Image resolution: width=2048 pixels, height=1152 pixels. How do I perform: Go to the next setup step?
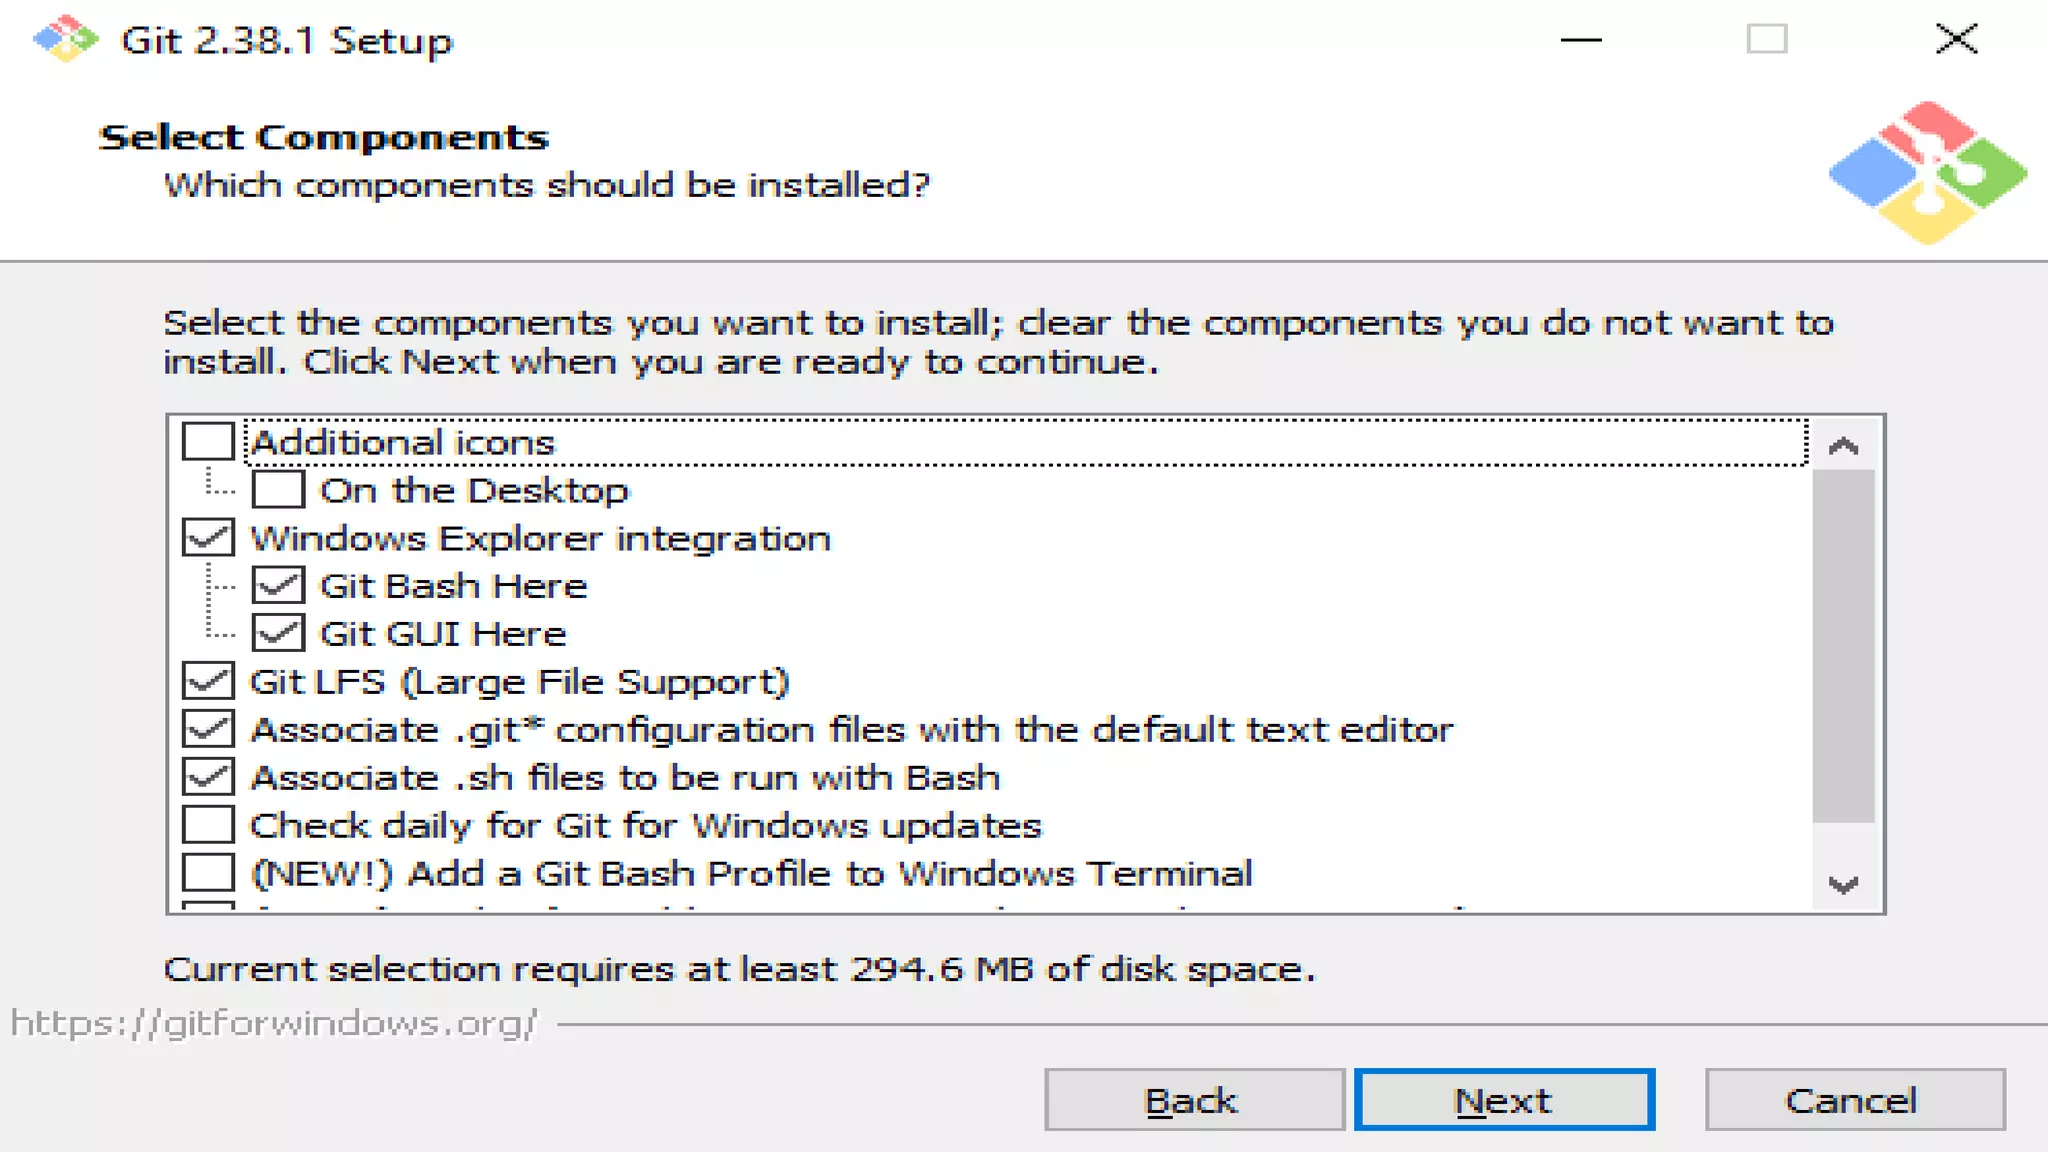point(1504,1100)
